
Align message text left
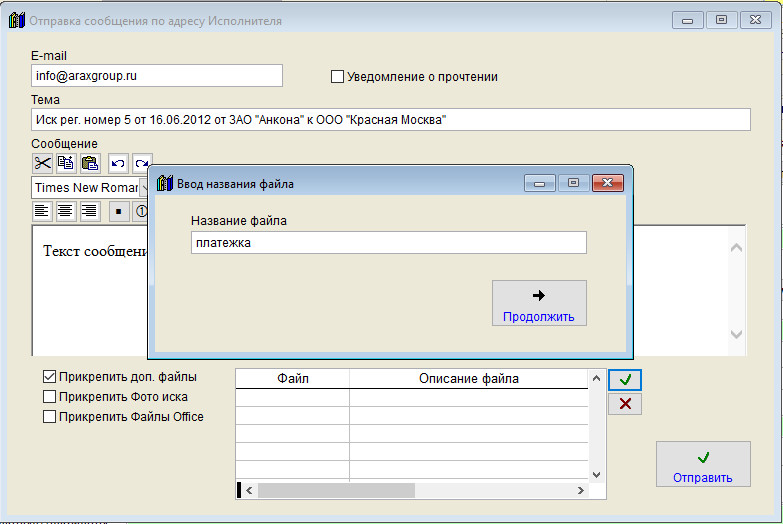coord(42,211)
